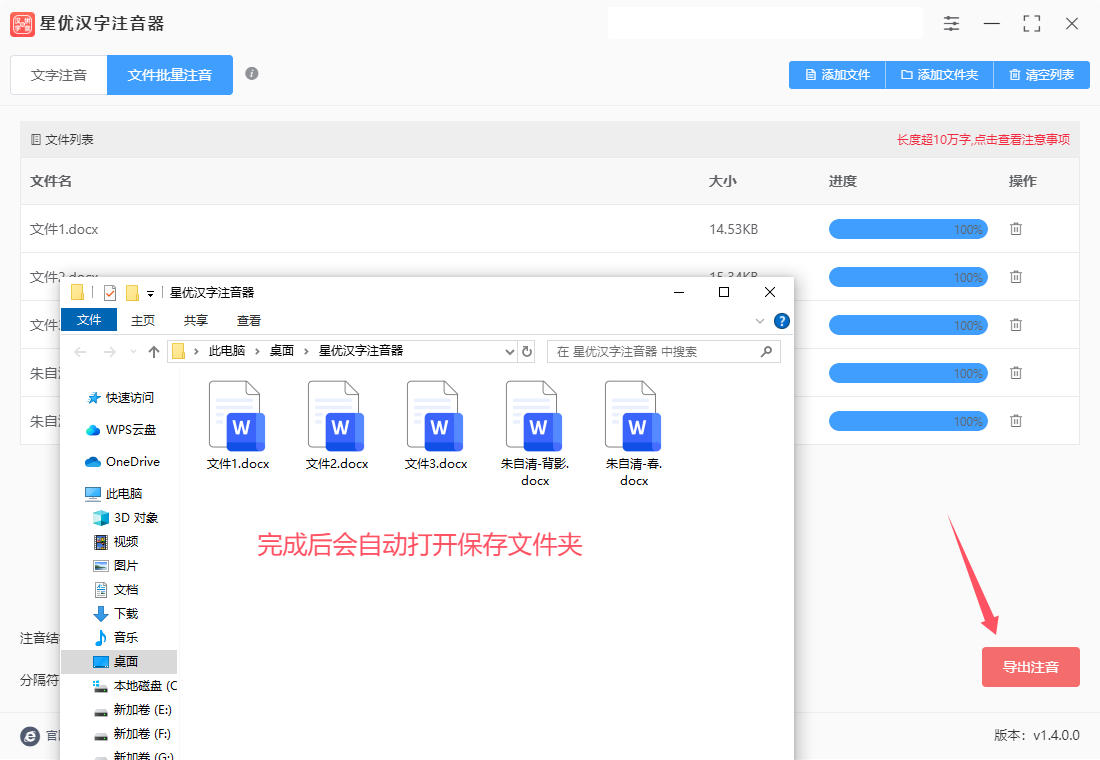This screenshot has height=760, width=1100.
Task: Click the new folder icon in Explorer quick access toolbar
Action: (132, 293)
